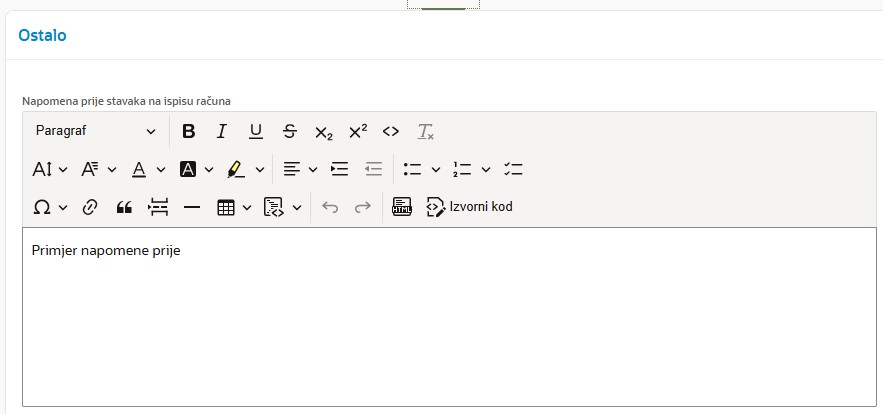Toggle bold formatting
The width and height of the screenshot is (883, 414).
click(188, 131)
